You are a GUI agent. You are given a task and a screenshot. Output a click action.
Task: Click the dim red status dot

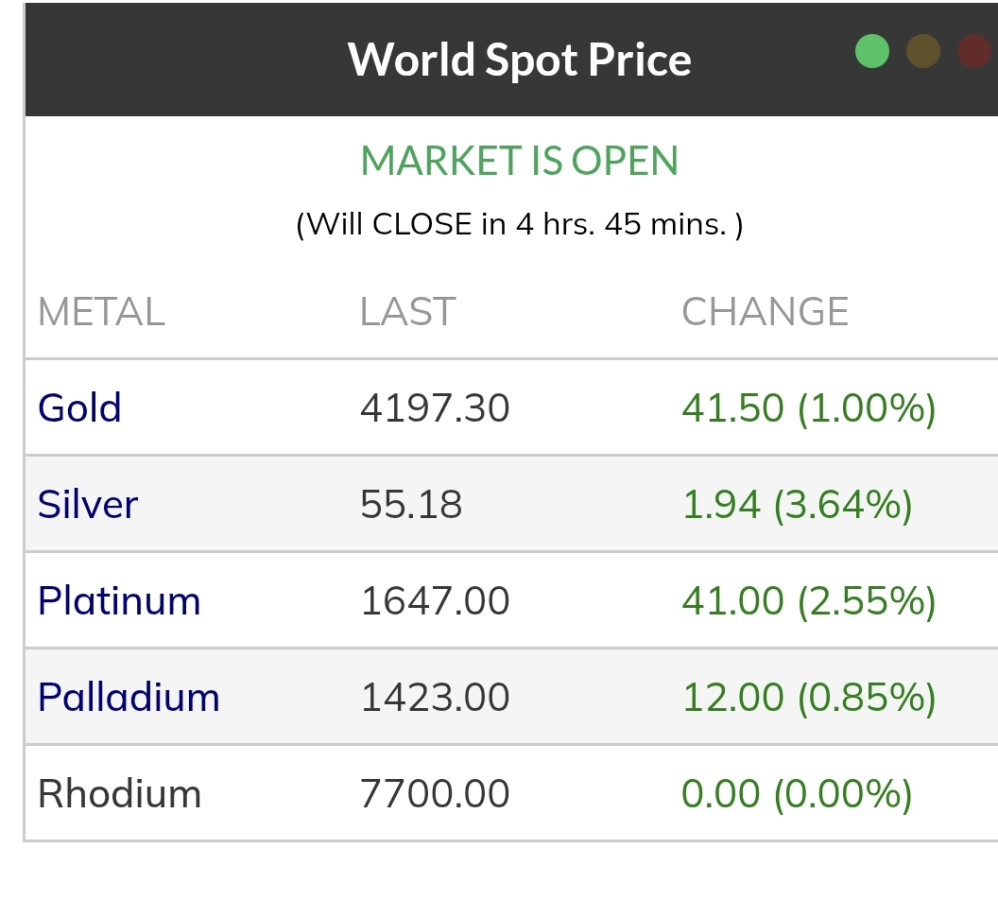pyautogui.click(x=973, y=52)
